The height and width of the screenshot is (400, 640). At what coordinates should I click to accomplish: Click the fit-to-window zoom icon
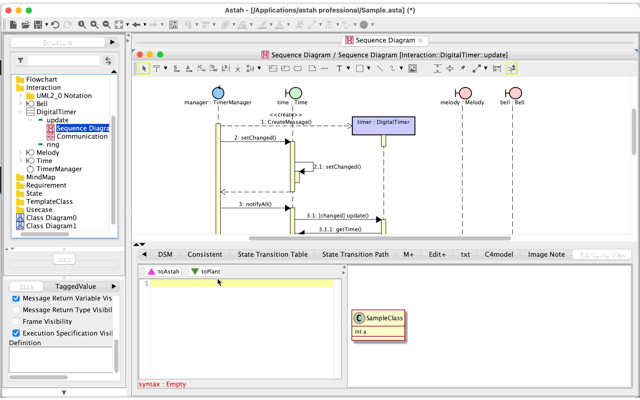coord(119,25)
